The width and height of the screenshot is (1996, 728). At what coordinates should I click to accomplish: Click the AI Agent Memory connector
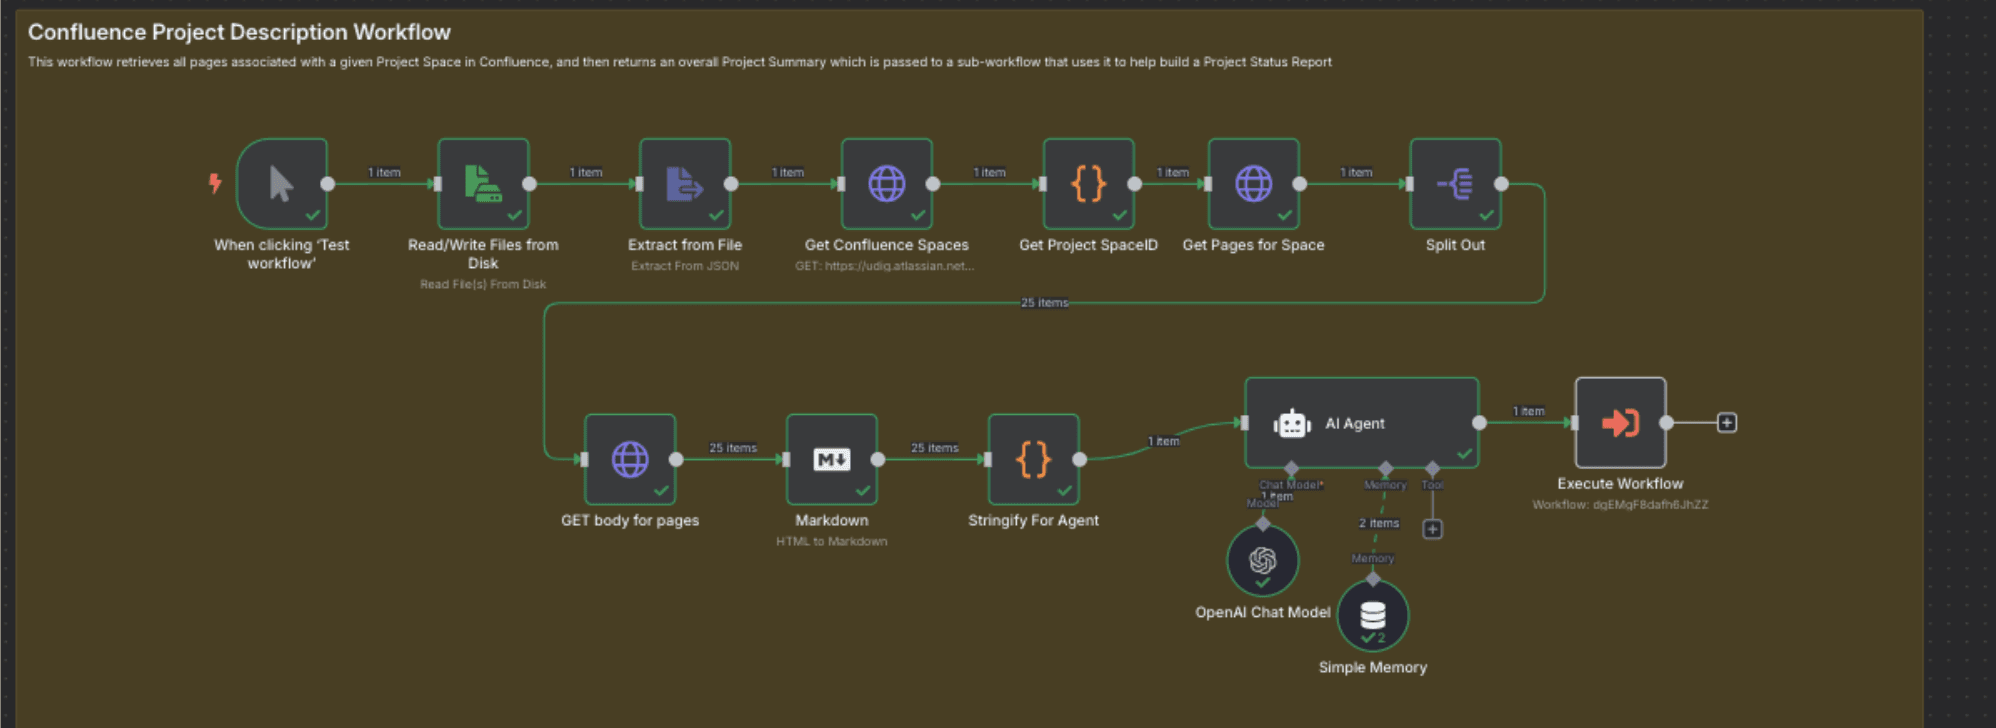(x=1386, y=469)
